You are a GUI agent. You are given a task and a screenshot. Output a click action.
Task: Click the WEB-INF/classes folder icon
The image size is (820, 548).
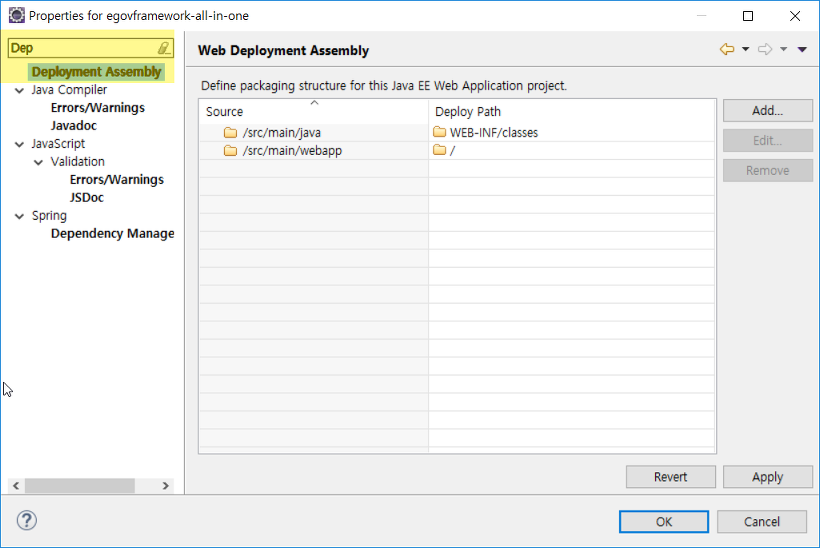tap(439, 132)
